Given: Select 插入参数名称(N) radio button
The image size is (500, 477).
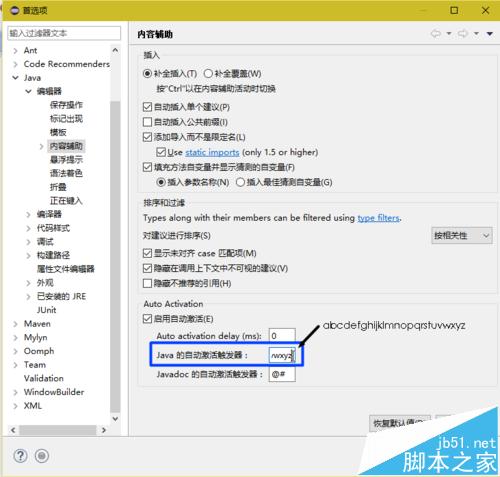Looking at the screenshot, I should pos(161,182).
